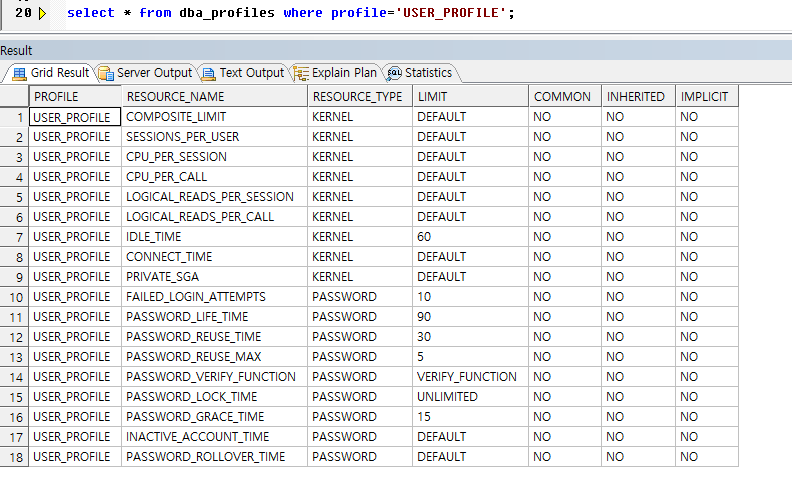Click the top-left corner cell of the grid
Image resolution: width=792 pixels, height=490 pixels.
click(x=15, y=97)
